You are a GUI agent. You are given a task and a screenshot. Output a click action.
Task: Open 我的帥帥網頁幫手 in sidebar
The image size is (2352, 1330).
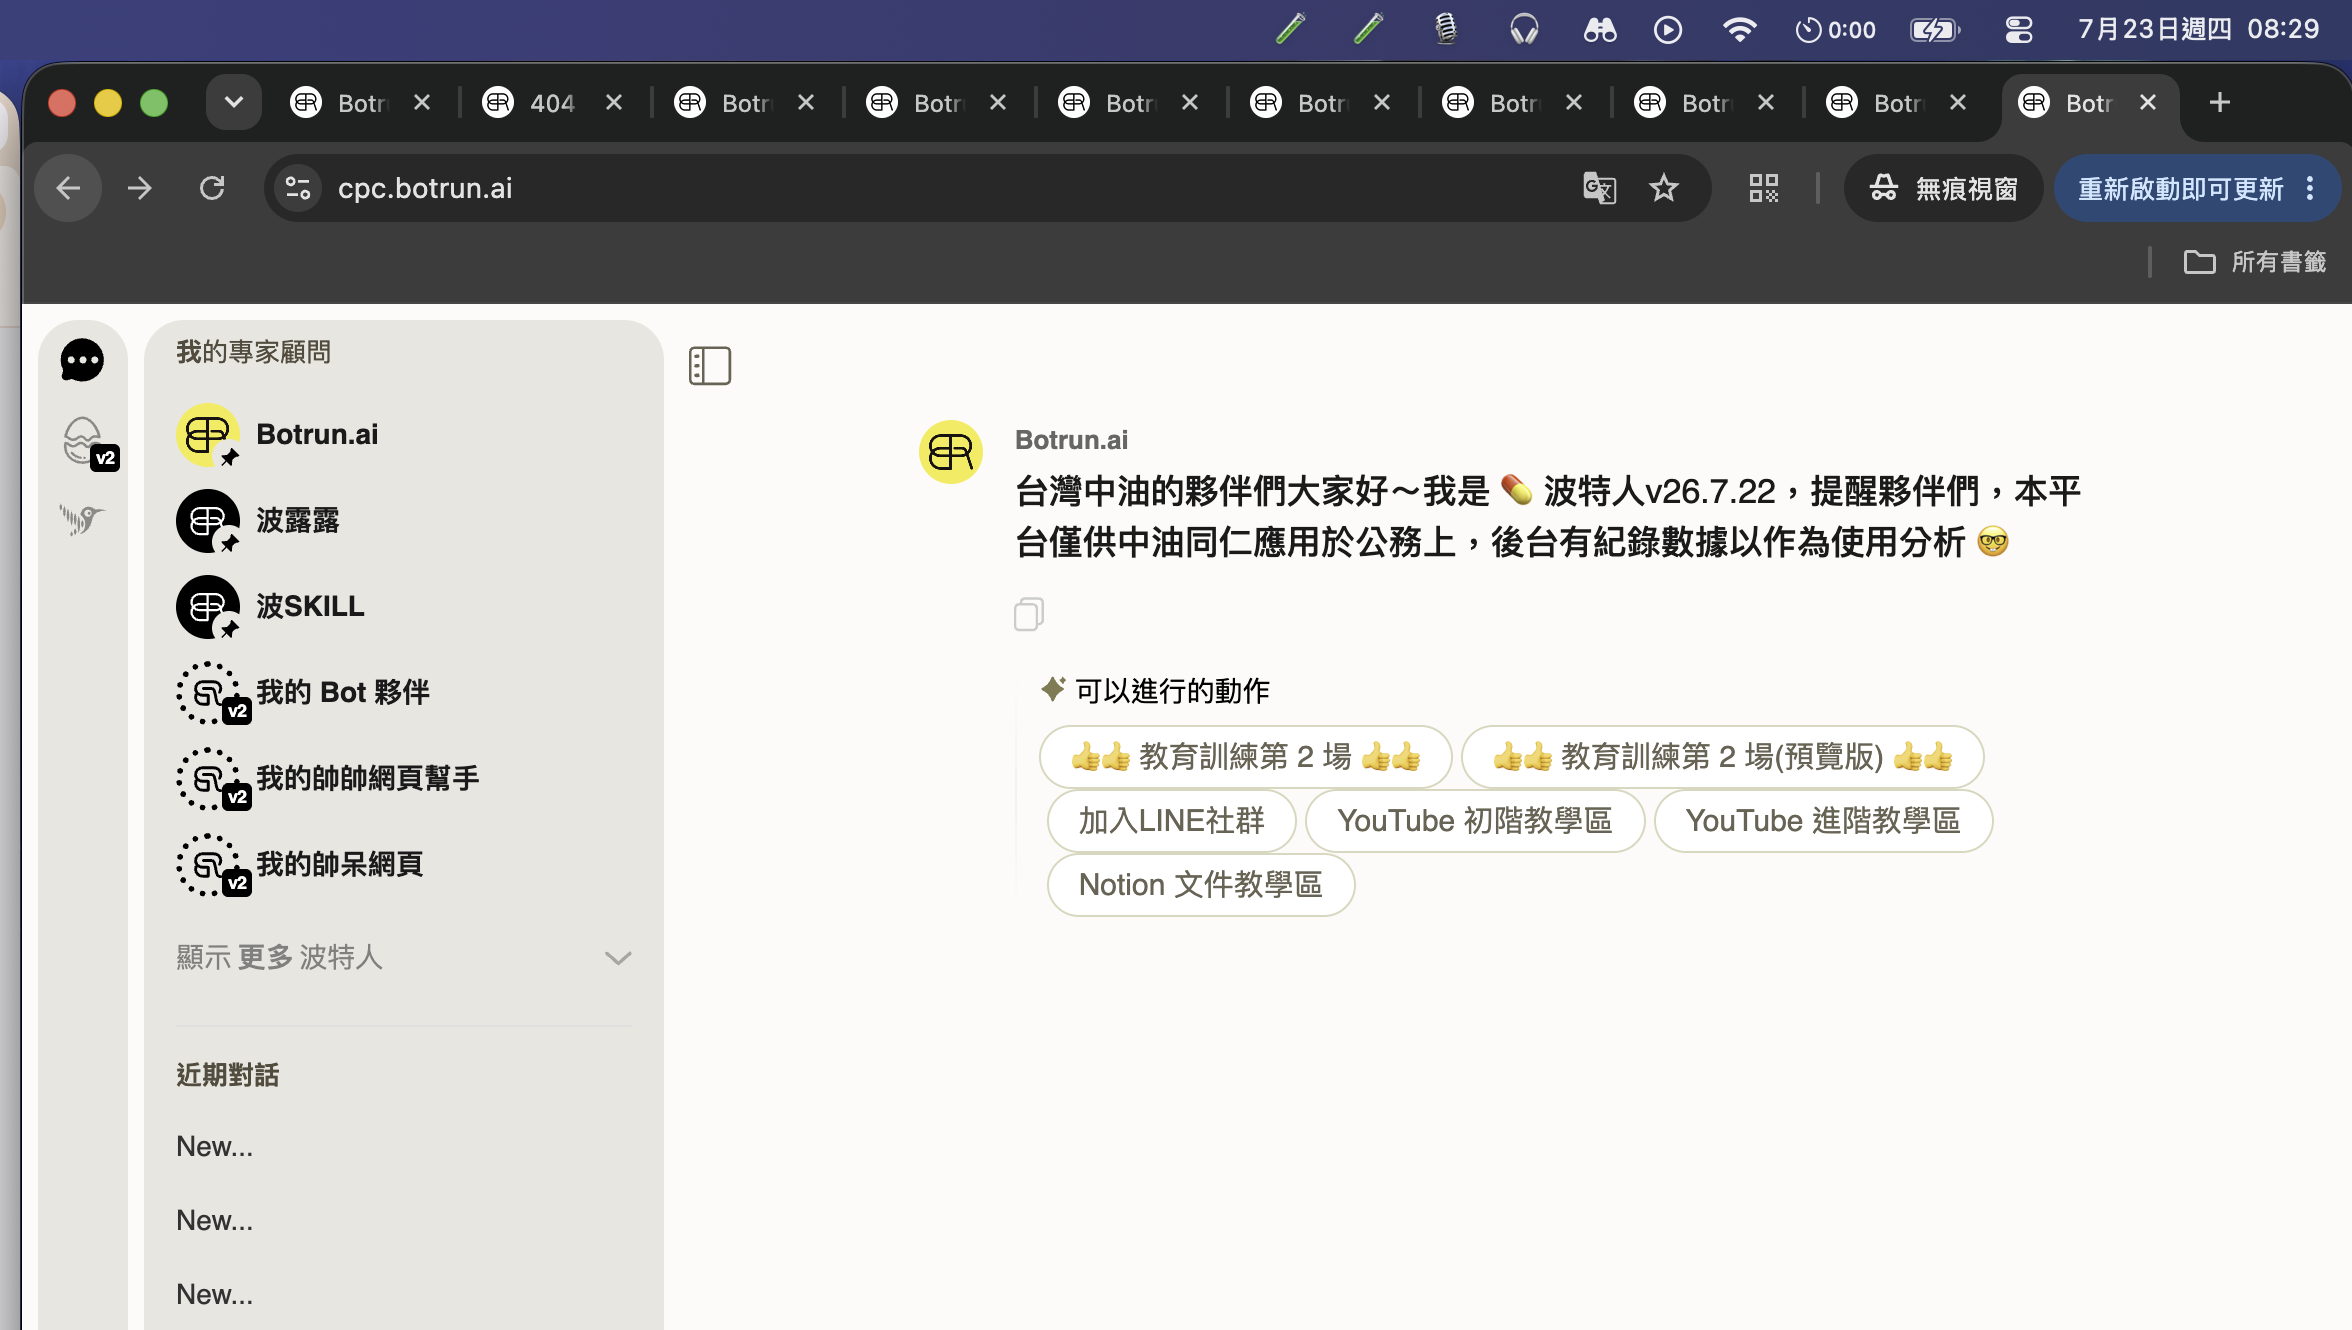click(x=404, y=779)
